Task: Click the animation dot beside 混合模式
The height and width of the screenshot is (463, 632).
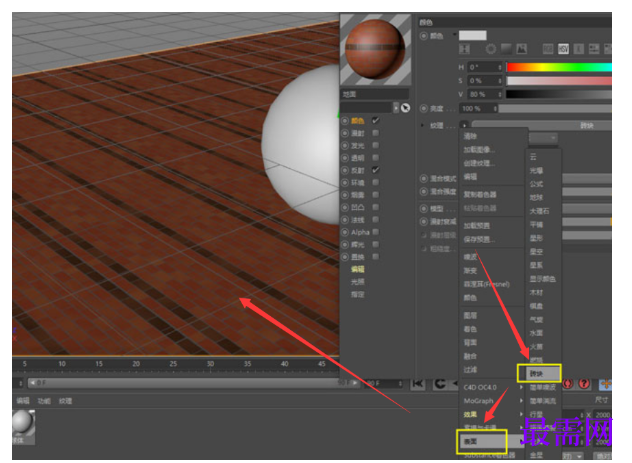Action: [424, 178]
